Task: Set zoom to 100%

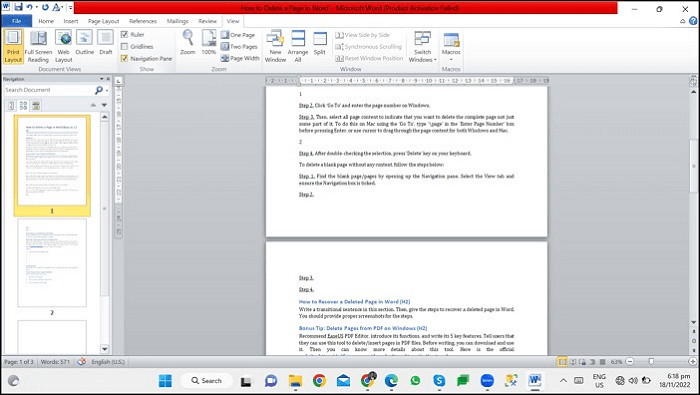Action: coord(208,43)
